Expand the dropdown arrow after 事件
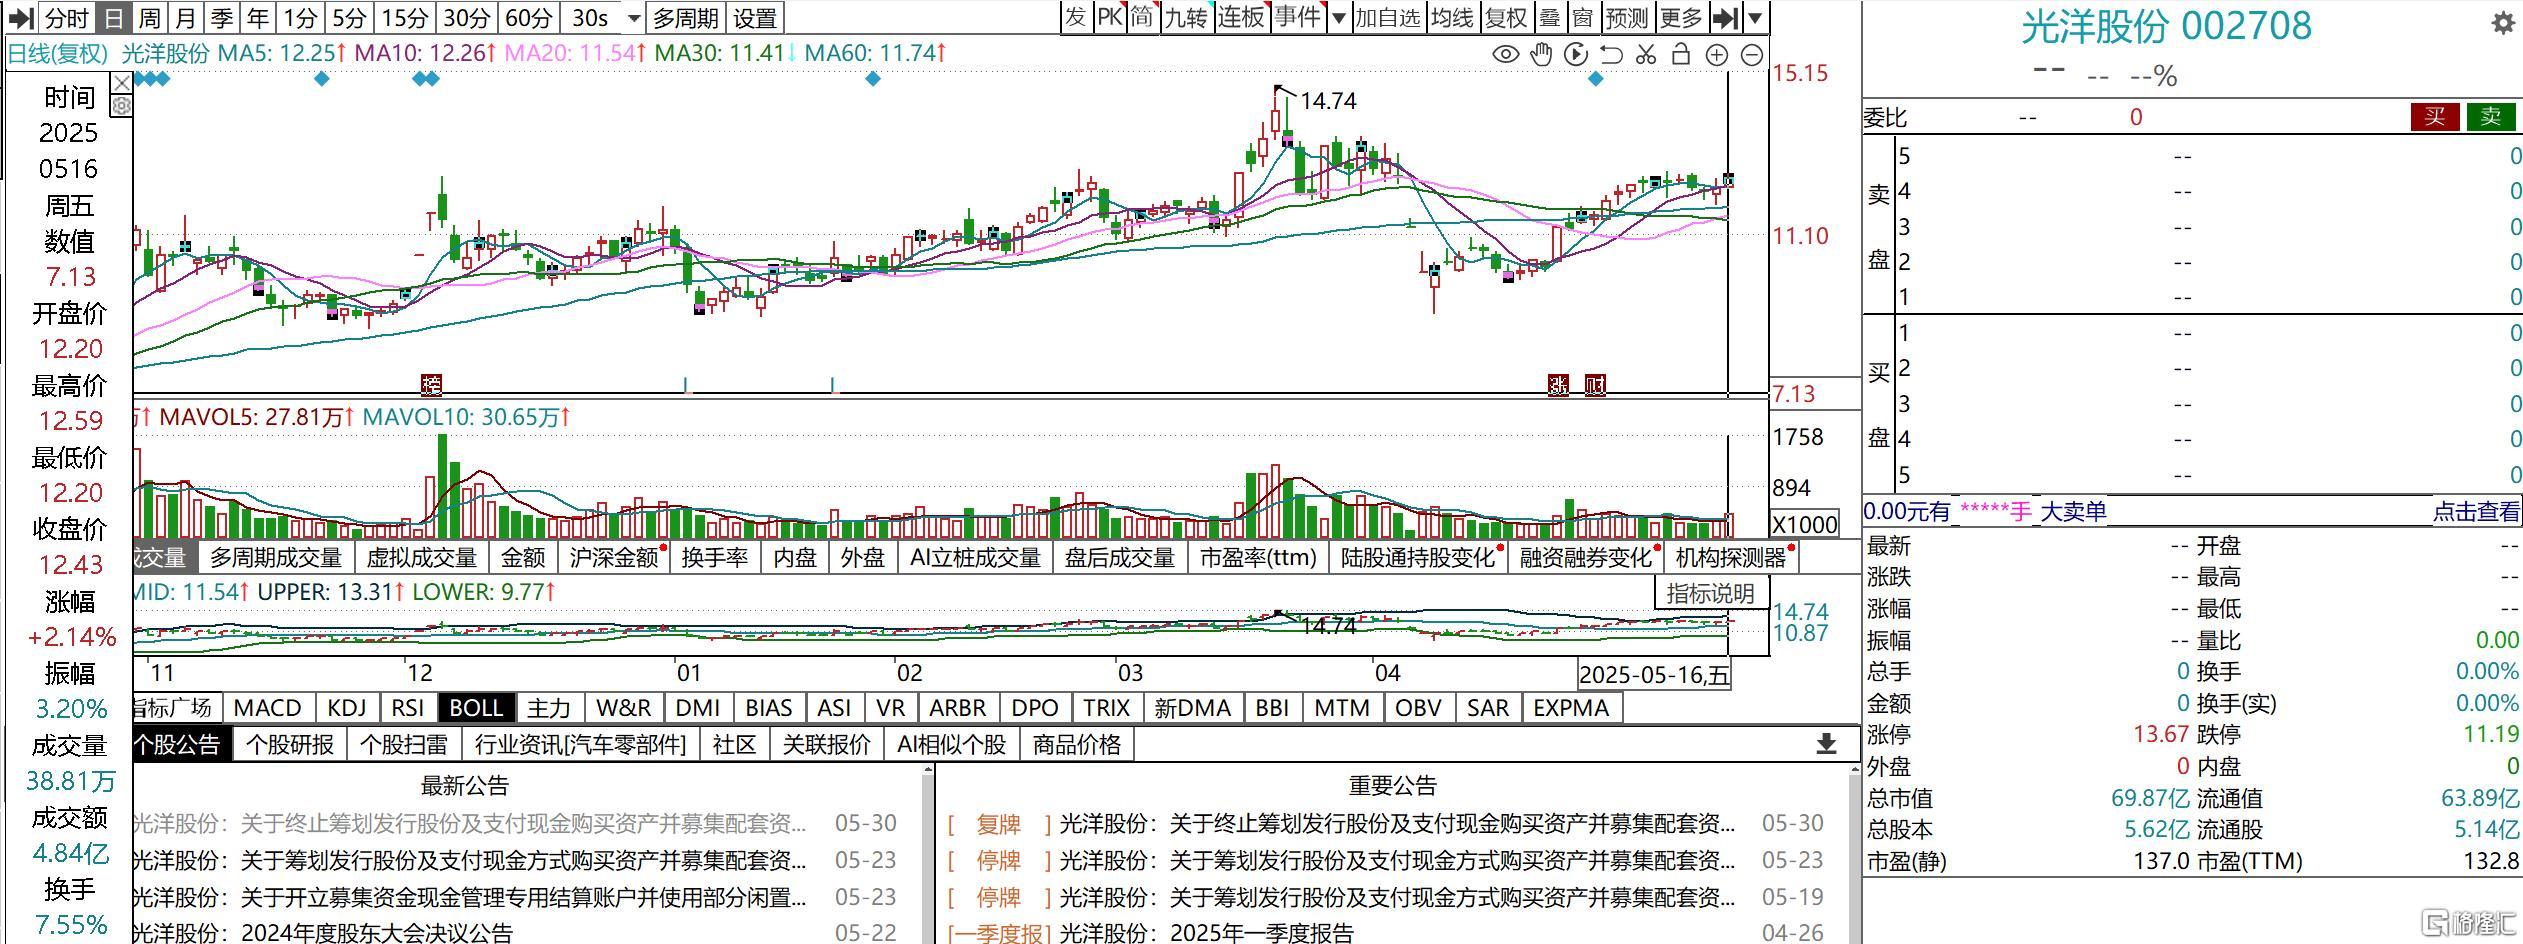This screenshot has height=944, width=2523. [x=1338, y=17]
